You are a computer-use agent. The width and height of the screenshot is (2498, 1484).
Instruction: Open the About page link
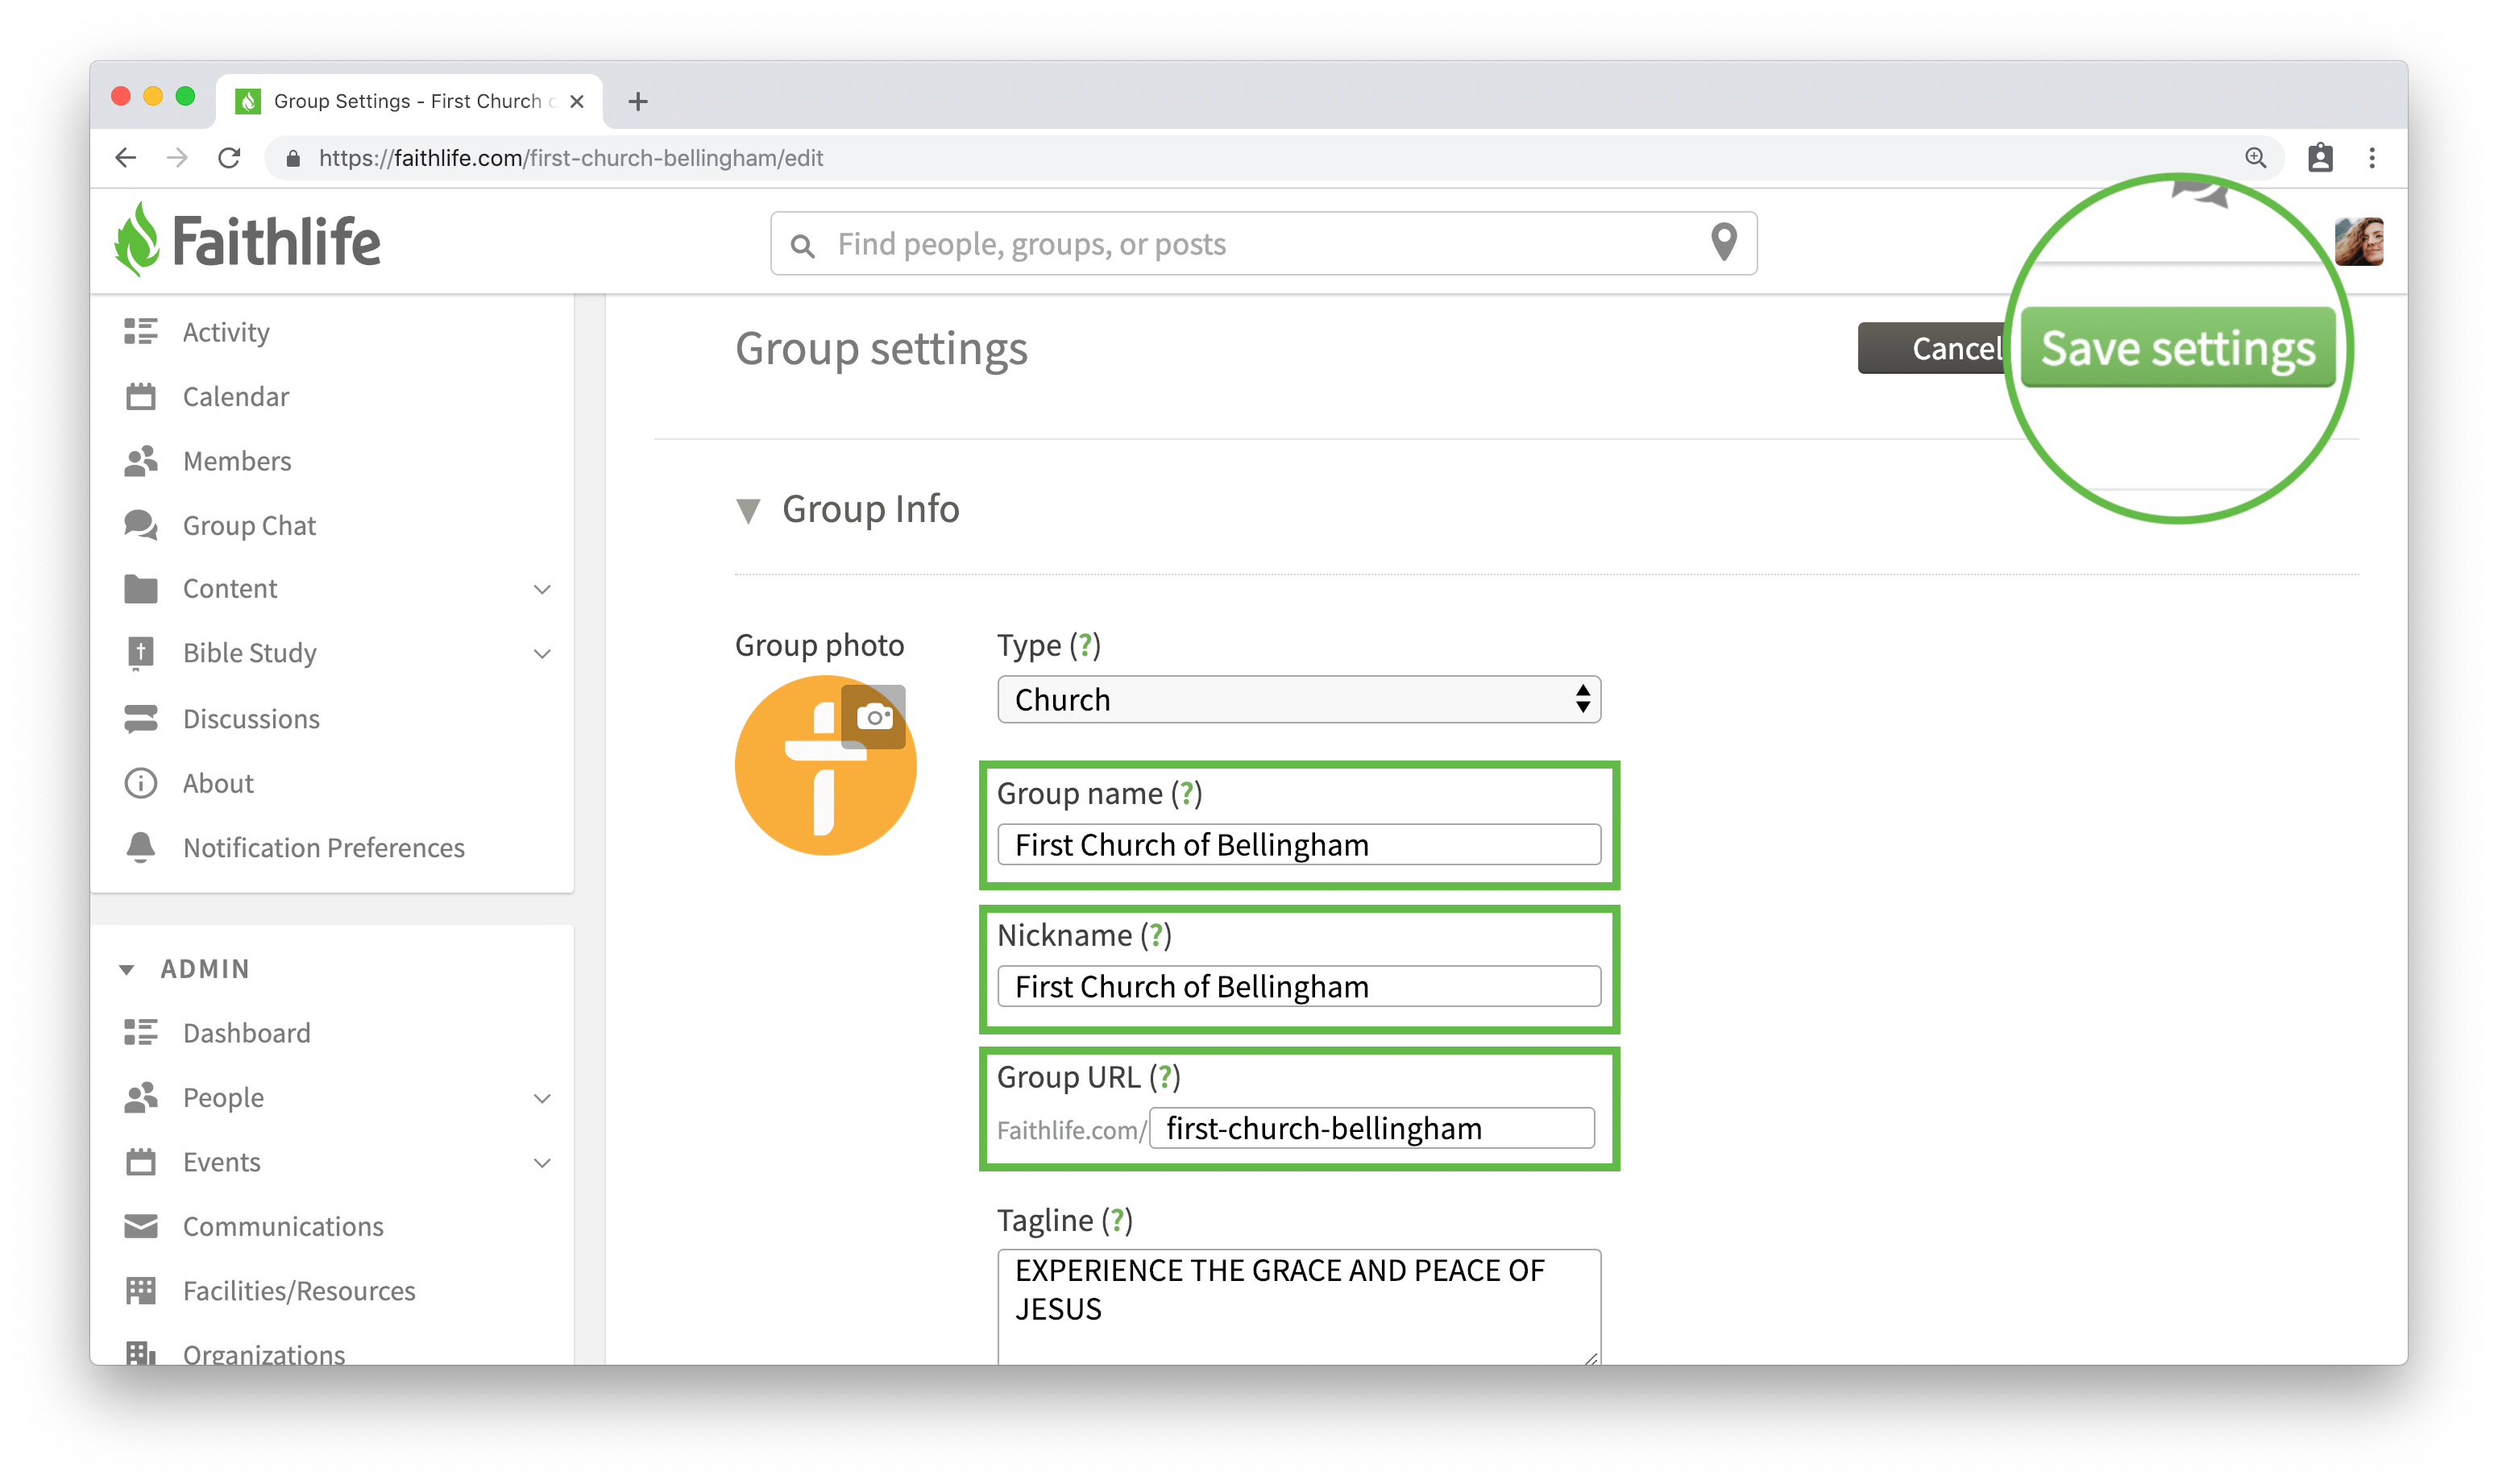coord(218,783)
